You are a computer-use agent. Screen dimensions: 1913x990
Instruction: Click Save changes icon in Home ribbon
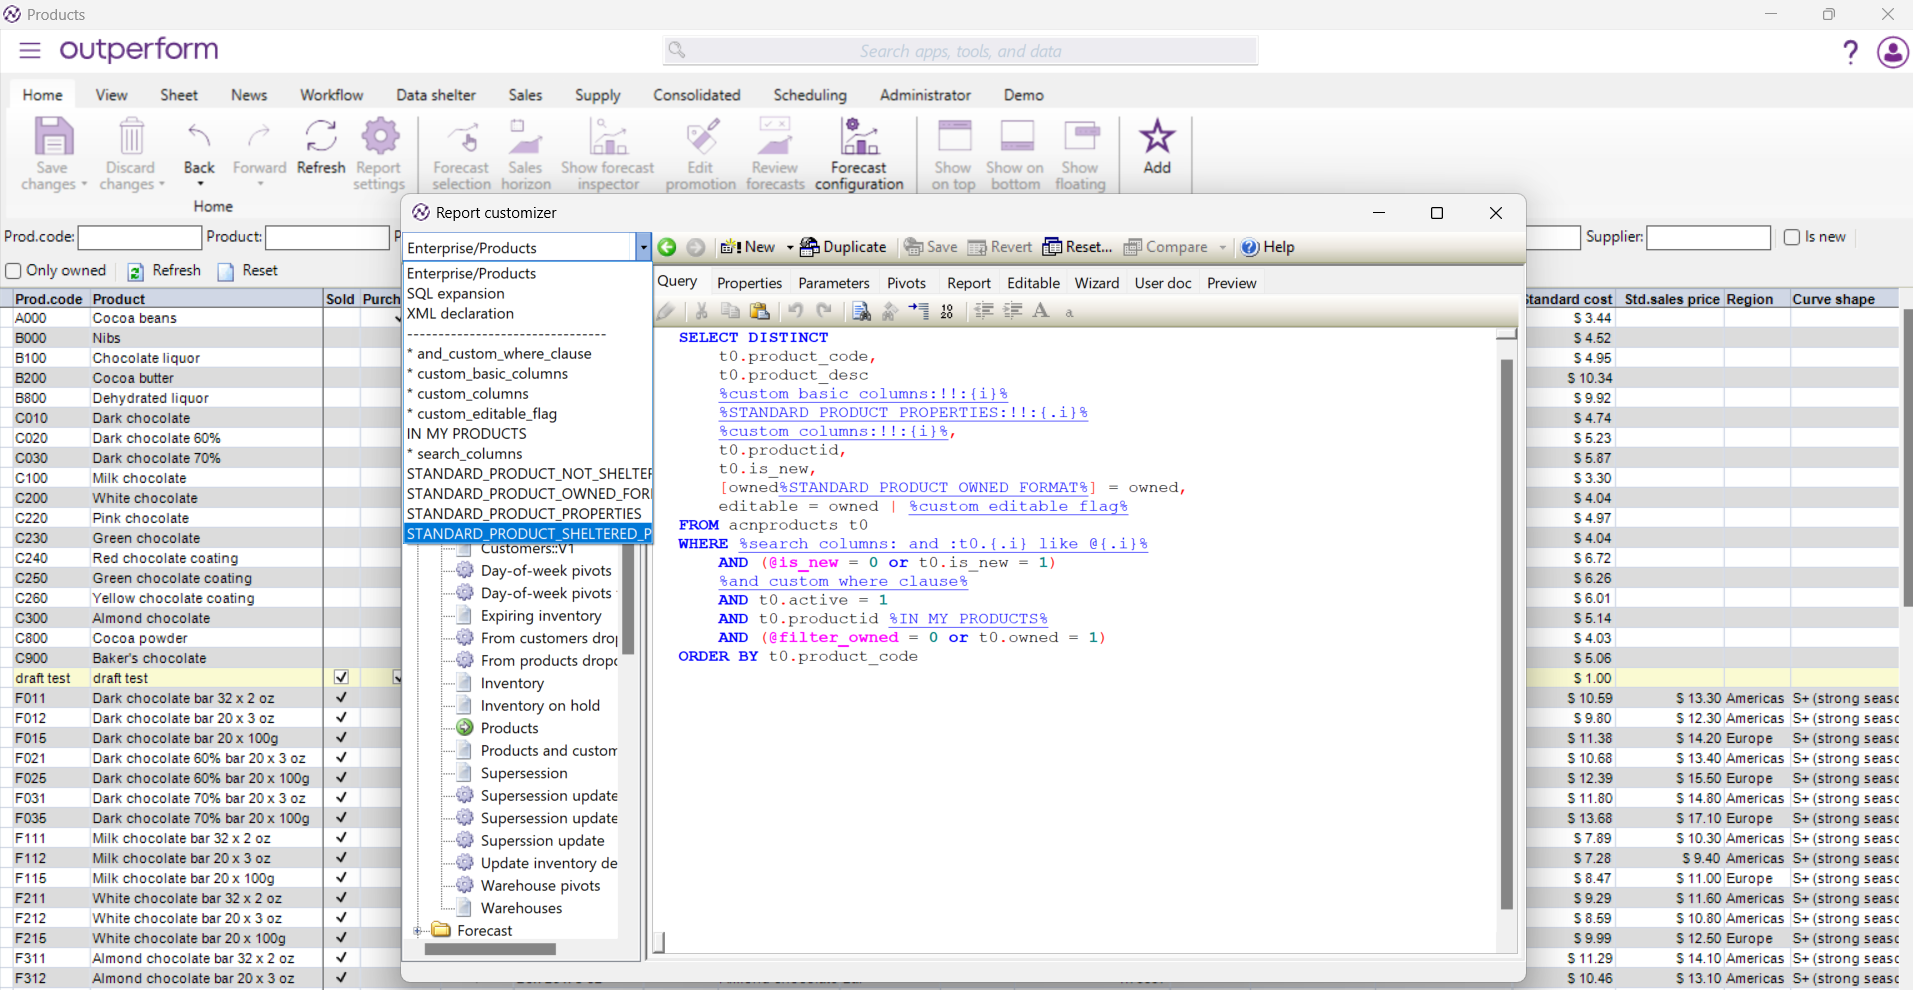click(53, 136)
